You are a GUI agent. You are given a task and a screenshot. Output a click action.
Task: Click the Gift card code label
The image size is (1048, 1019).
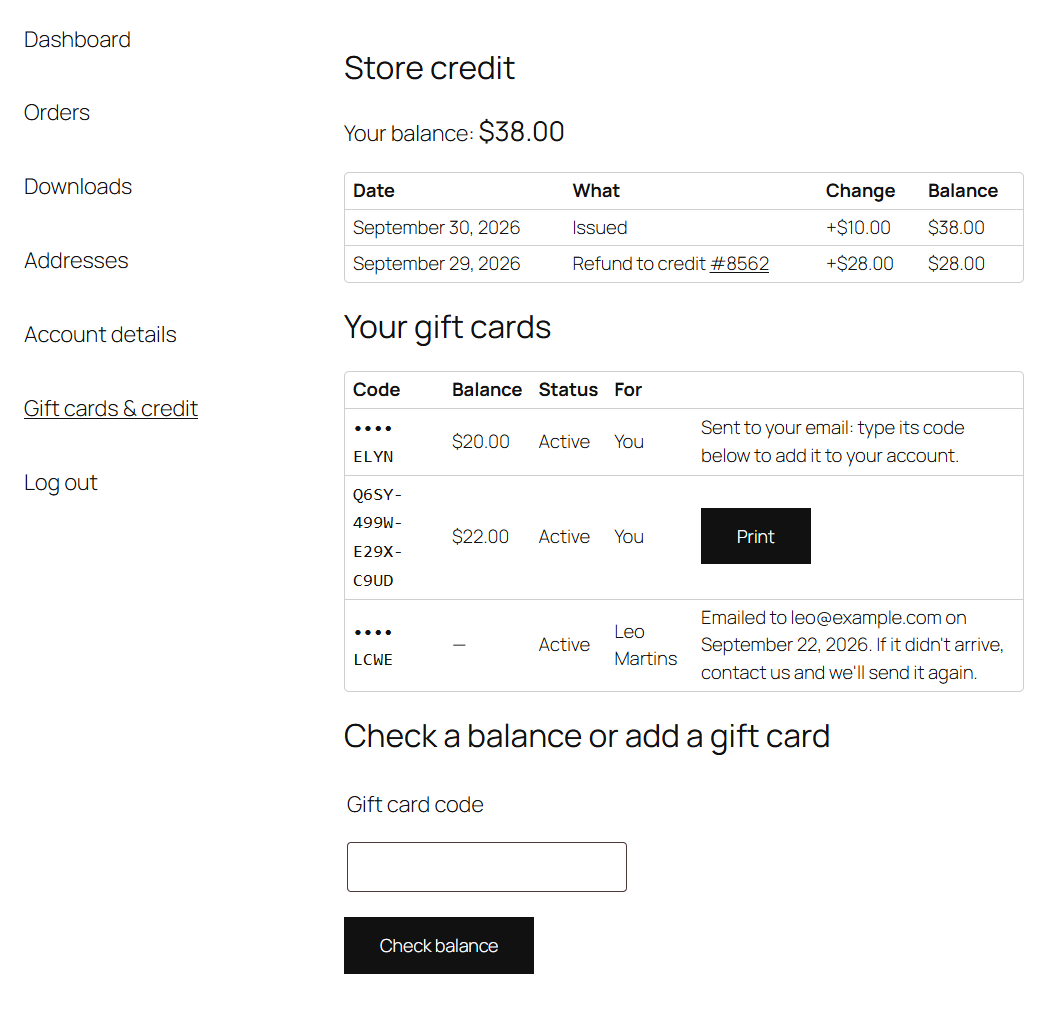[415, 805]
